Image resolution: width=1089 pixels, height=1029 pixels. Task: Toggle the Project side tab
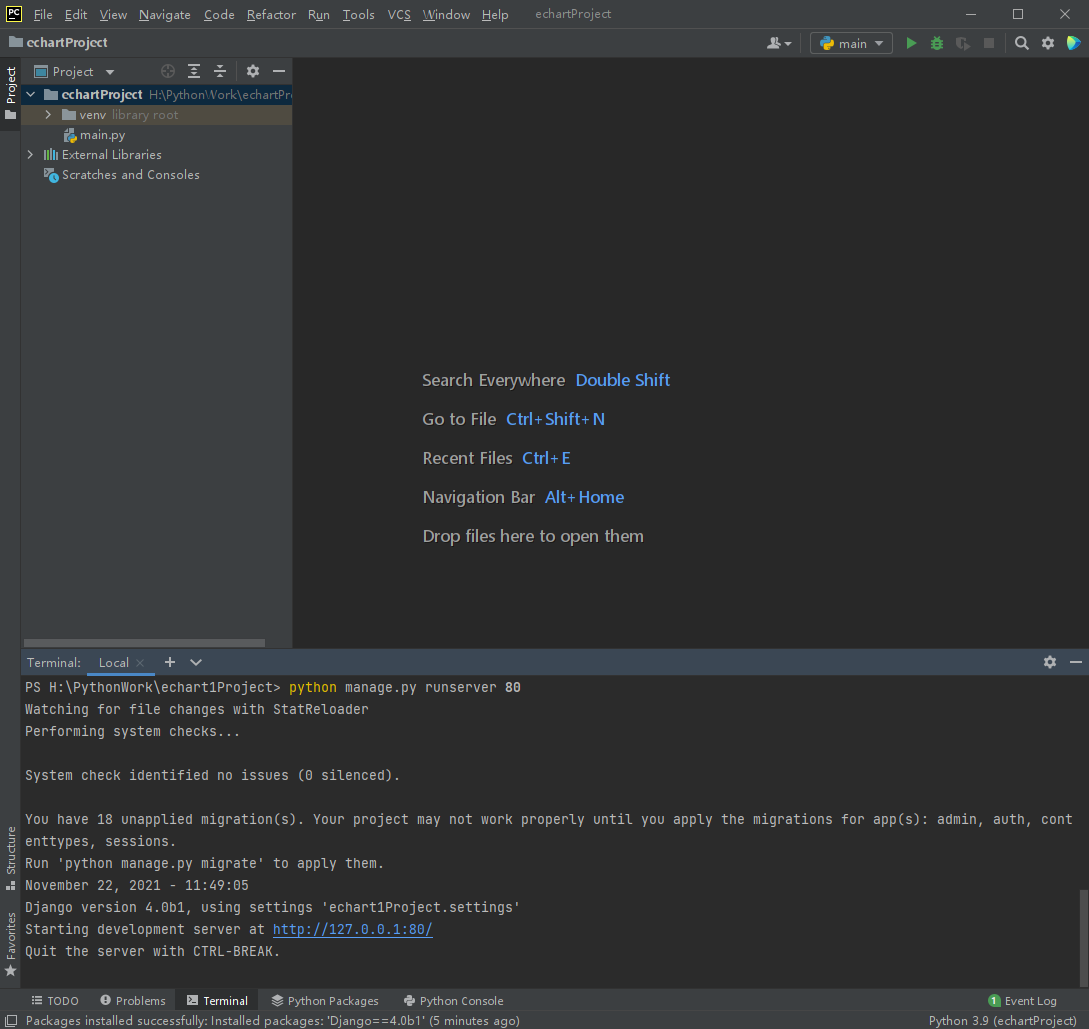10,92
